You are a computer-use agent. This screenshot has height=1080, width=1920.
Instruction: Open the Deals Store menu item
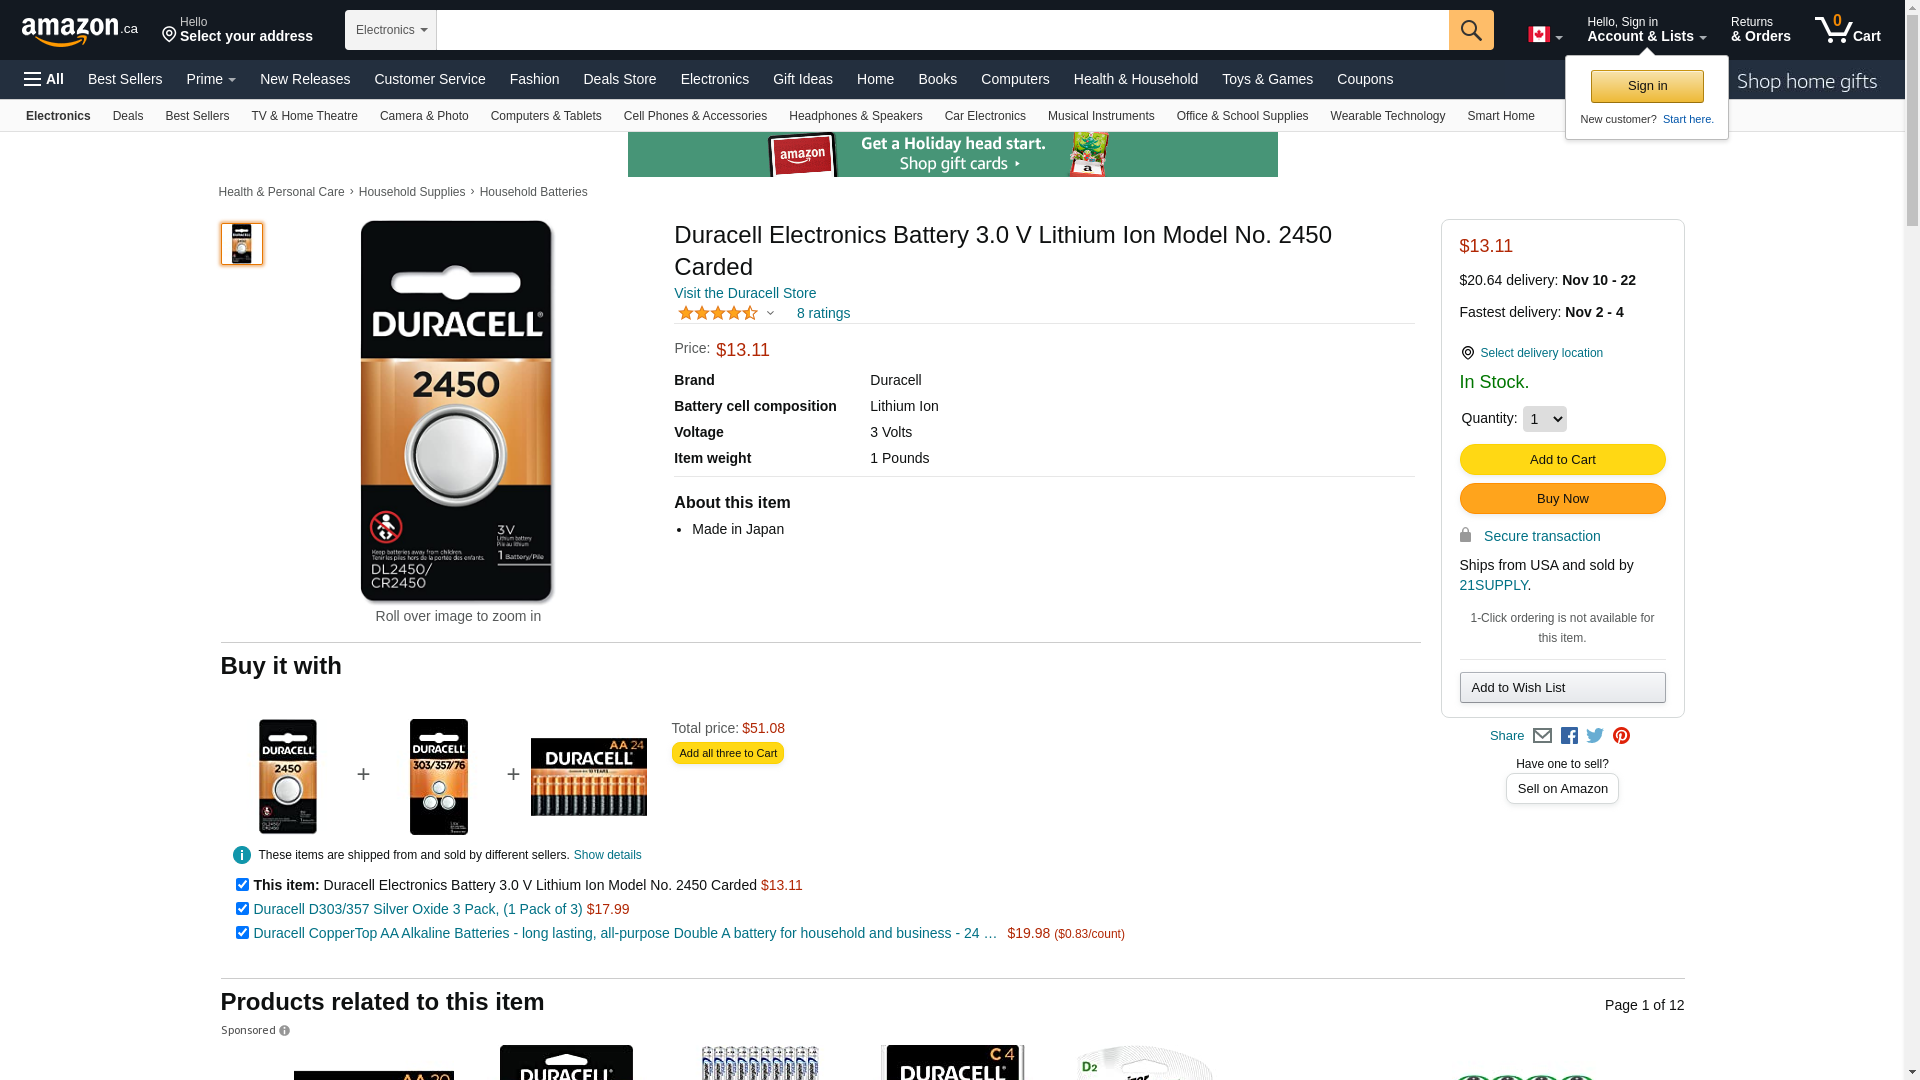(x=619, y=79)
